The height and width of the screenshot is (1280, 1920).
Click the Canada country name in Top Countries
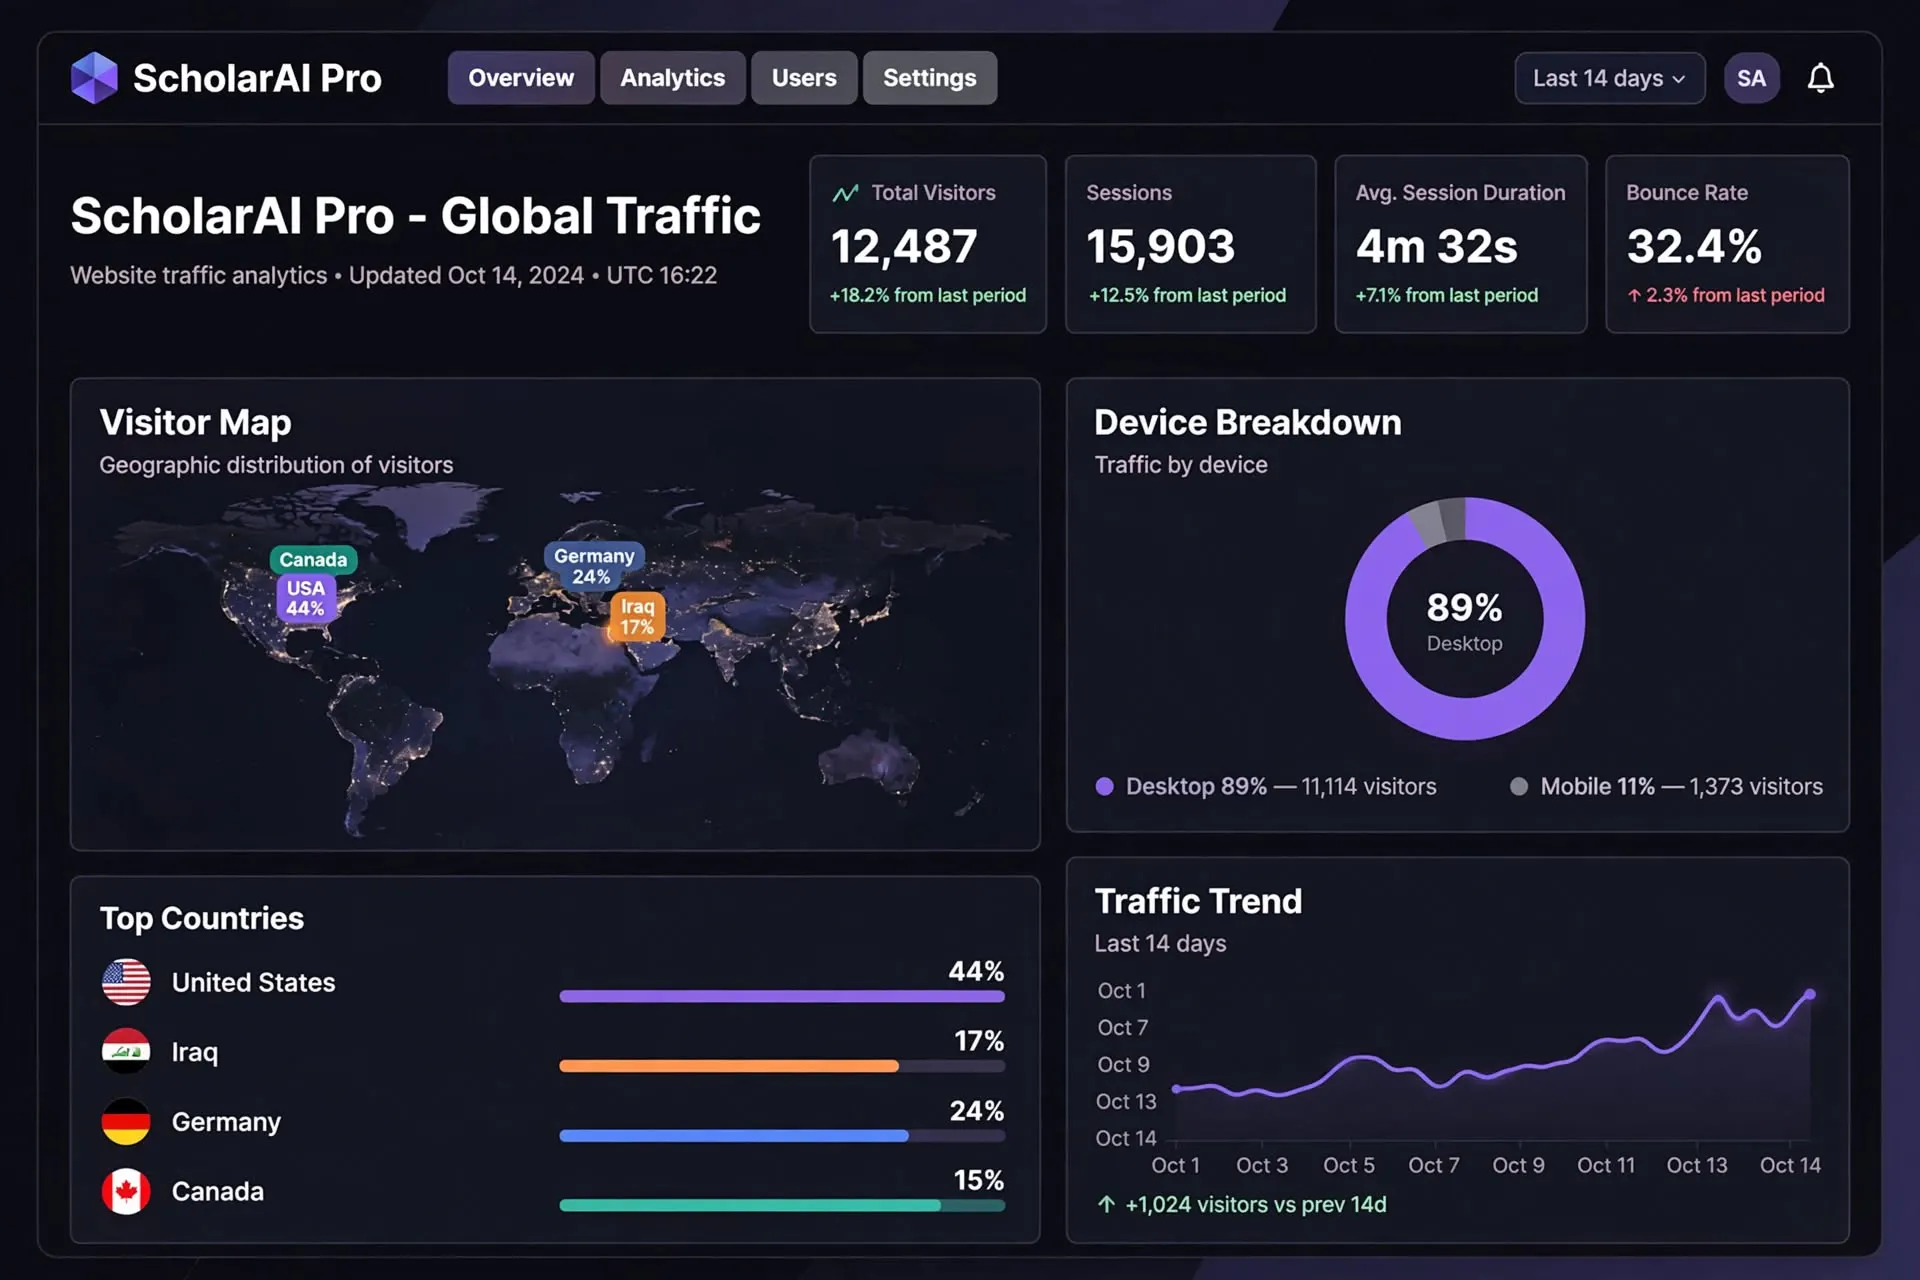point(218,1191)
